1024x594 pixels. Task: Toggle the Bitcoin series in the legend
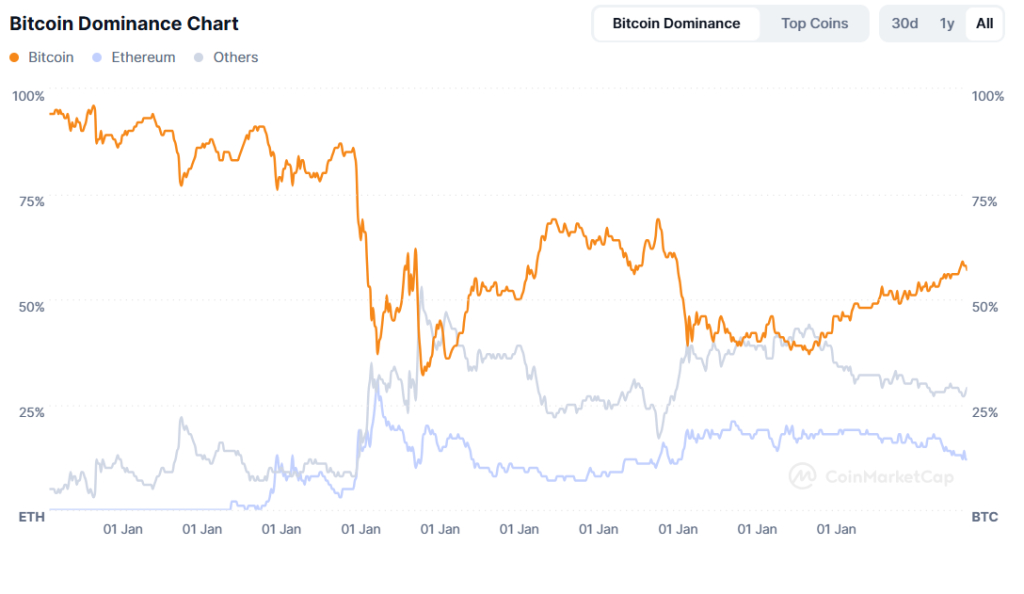[x=42, y=57]
